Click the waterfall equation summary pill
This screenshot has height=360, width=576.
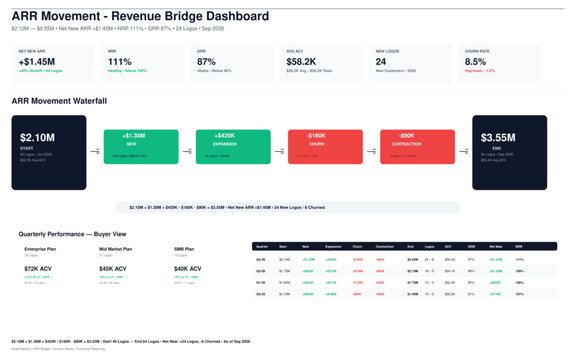(288, 207)
